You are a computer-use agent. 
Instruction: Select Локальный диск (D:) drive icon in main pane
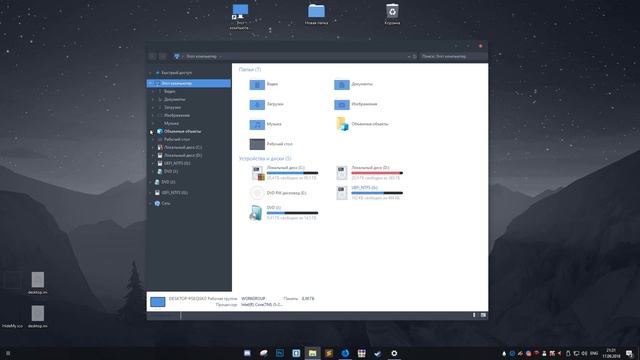coord(342,173)
